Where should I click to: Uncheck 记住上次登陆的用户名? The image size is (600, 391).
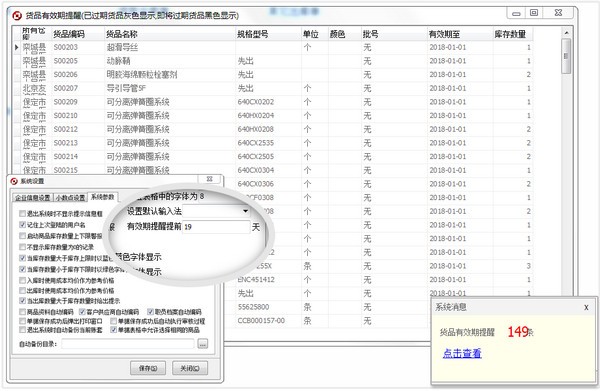23,225
